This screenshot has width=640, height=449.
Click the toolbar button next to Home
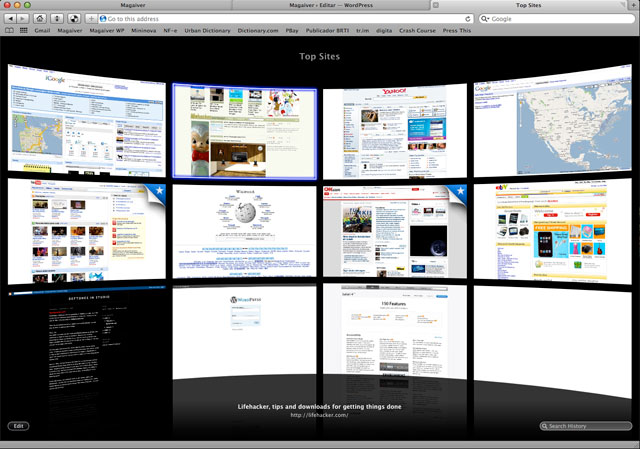click(x=57, y=19)
